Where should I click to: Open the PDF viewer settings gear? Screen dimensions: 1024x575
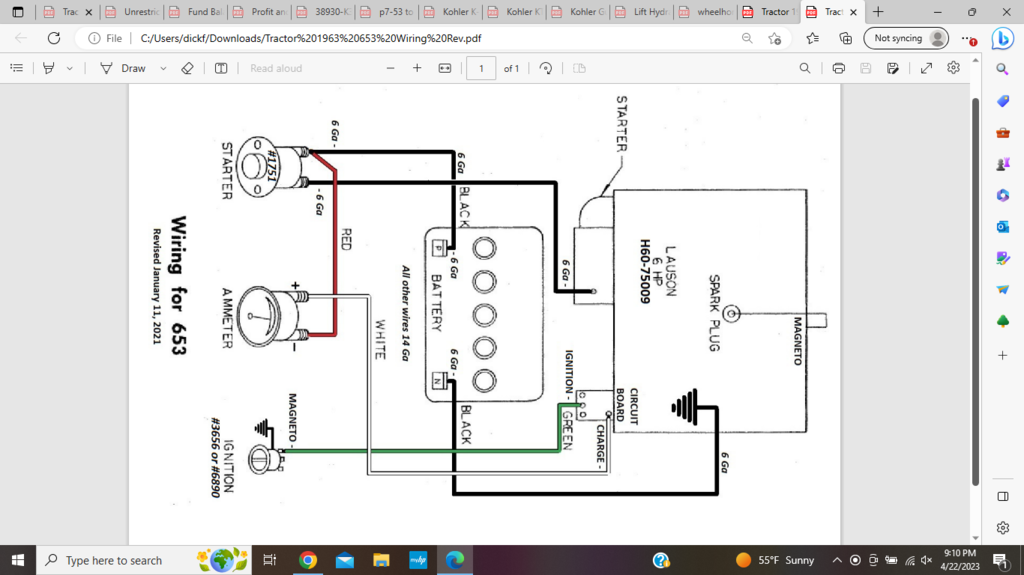(x=954, y=68)
